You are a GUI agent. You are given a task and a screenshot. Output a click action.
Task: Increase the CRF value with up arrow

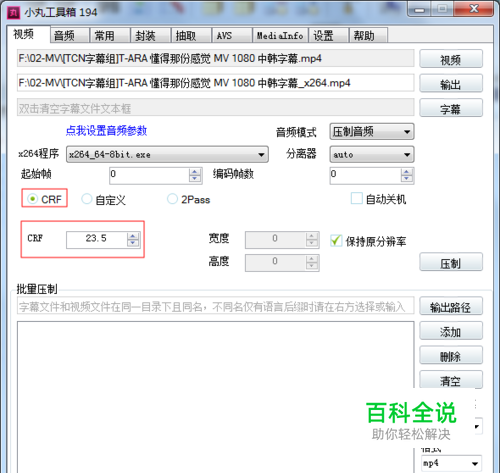pyautogui.click(x=133, y=236)
